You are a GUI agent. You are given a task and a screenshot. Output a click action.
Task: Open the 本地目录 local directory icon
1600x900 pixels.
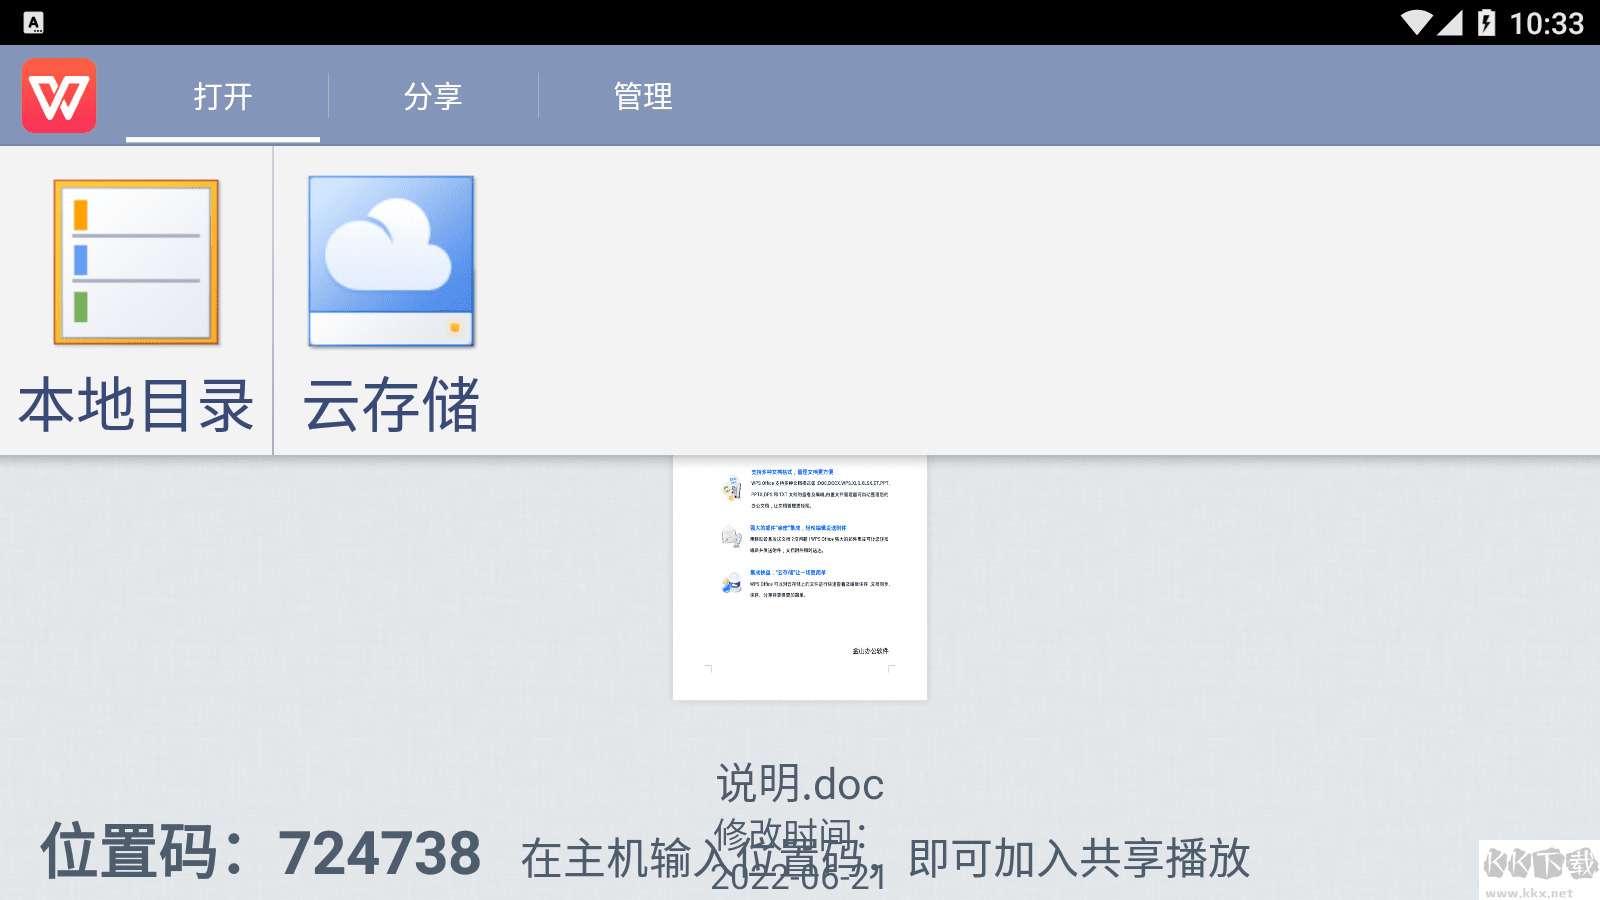[136, 262]
